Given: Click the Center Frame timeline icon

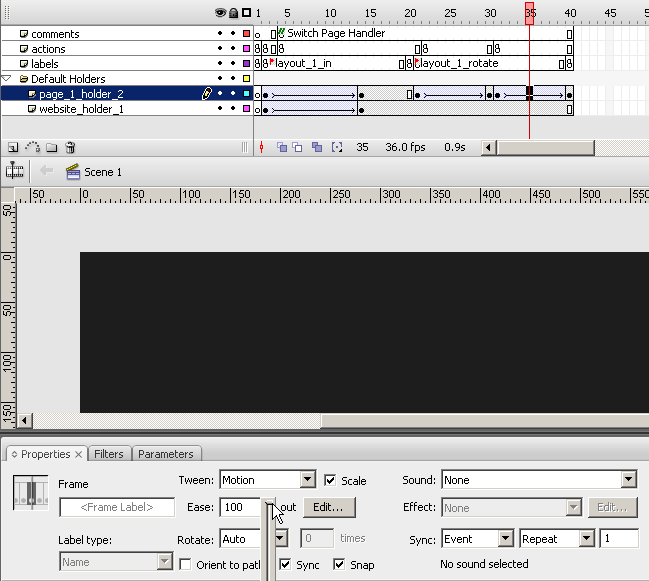Looking at the screenshot, I should pyautogui.click(x=262, y=147).
